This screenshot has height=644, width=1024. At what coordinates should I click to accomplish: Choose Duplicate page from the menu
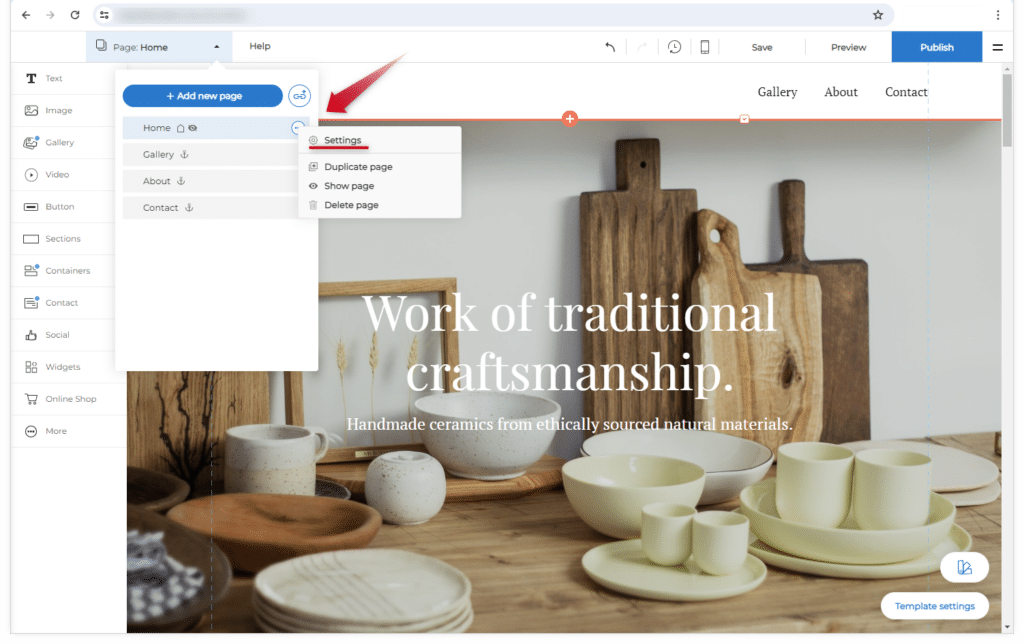358,167
